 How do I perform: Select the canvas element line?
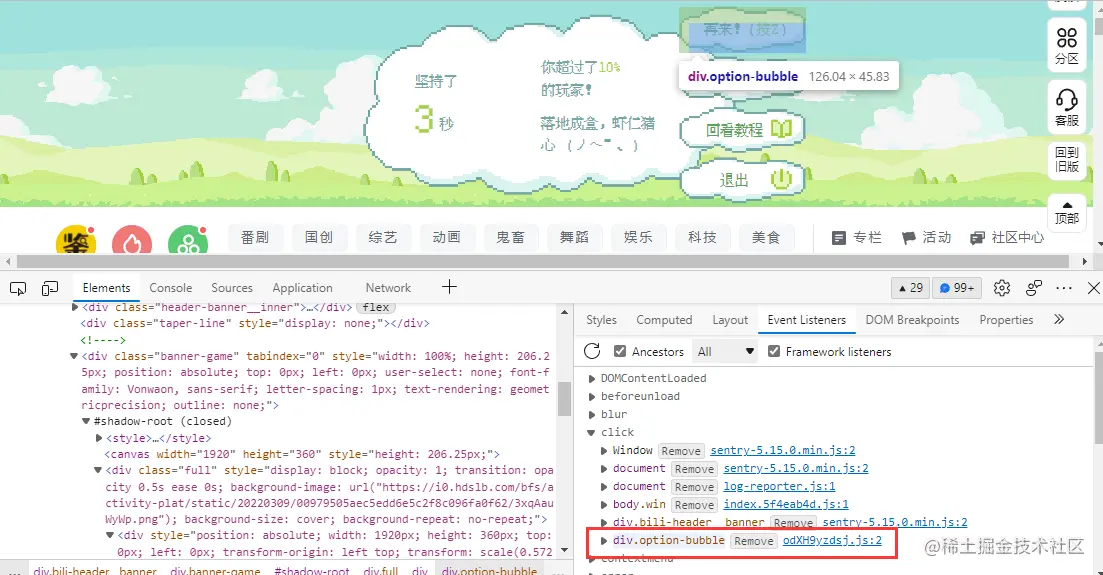(x=302, y=454)
